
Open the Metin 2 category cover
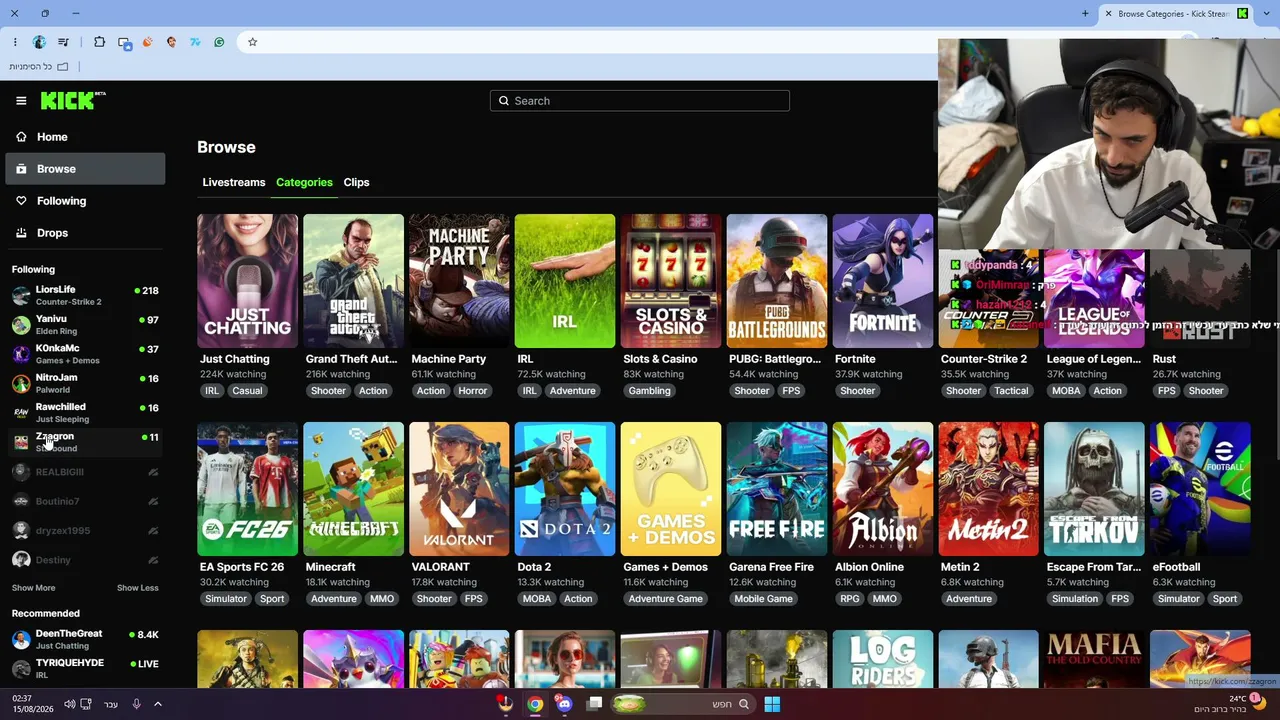pos(989,489)
